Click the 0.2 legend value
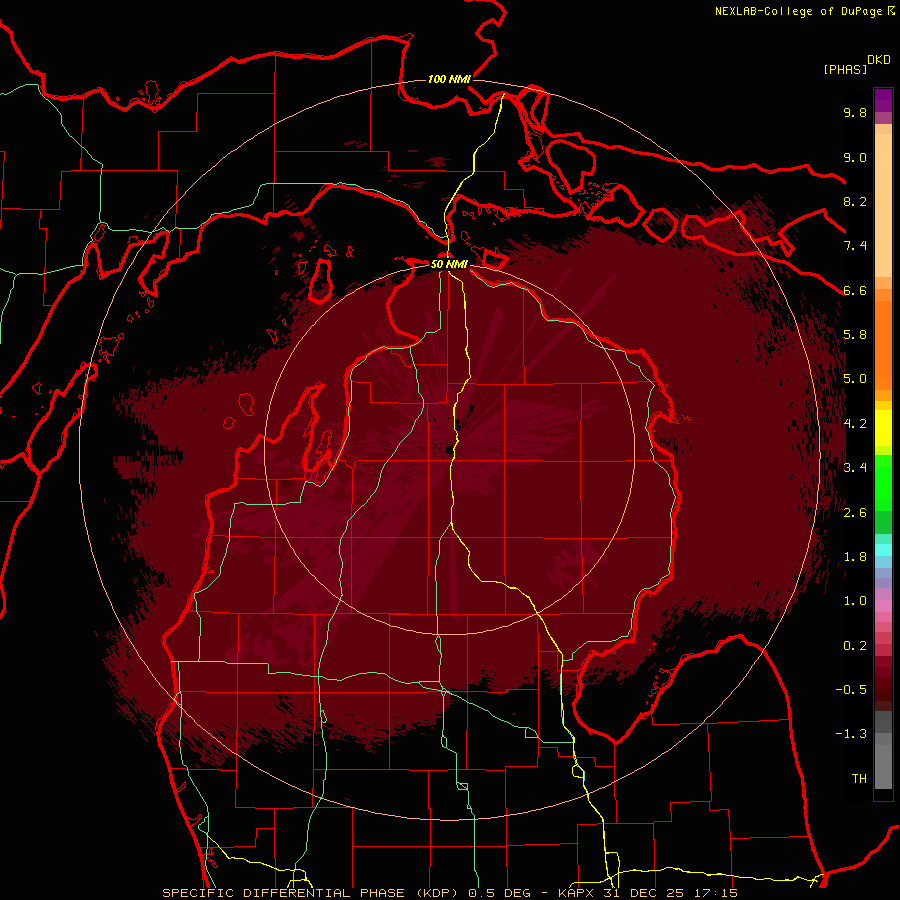This screenshot has width=900, height=900. click(855, 646)
